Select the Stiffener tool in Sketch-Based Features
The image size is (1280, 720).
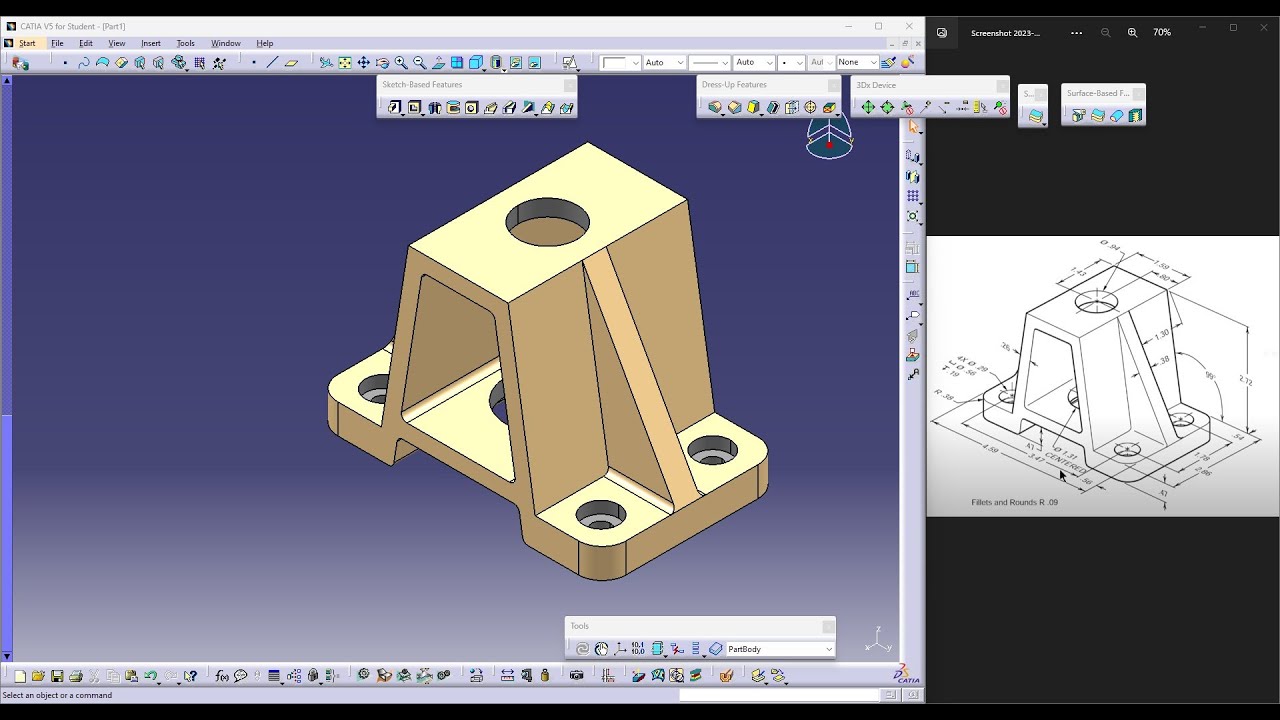click(529, 107)
